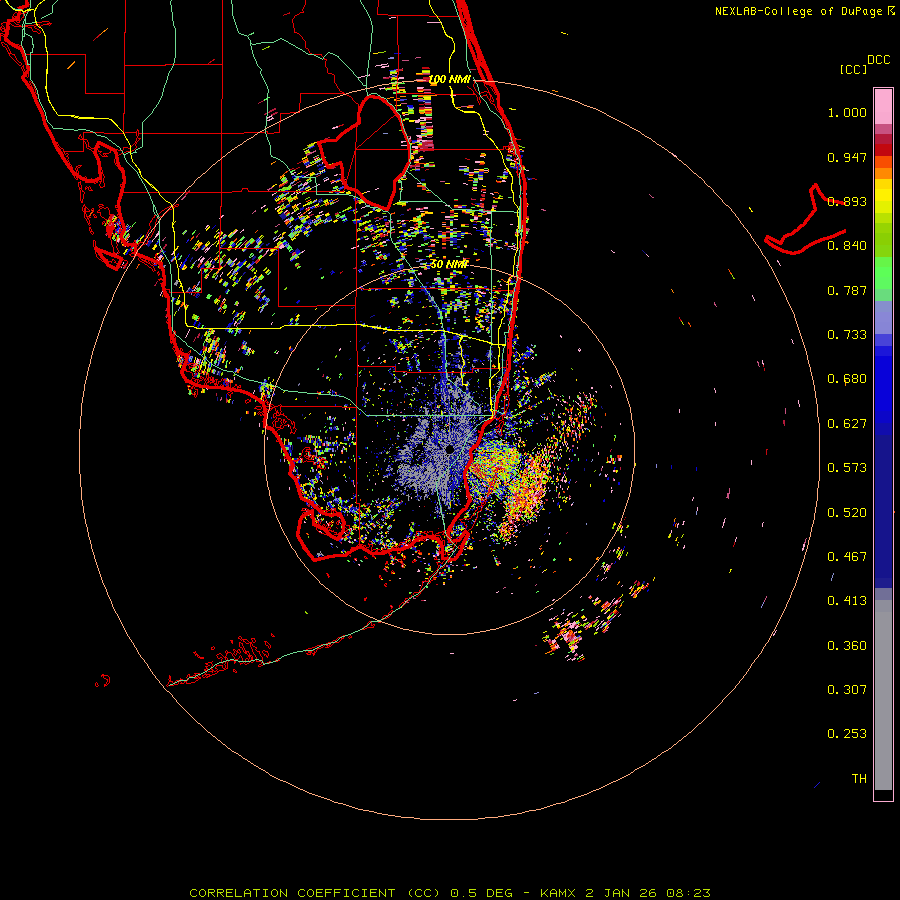Click the NEXLAB-College of DuPage watermark text
This screenshot has width=900, height=900.
coord(804,11)
